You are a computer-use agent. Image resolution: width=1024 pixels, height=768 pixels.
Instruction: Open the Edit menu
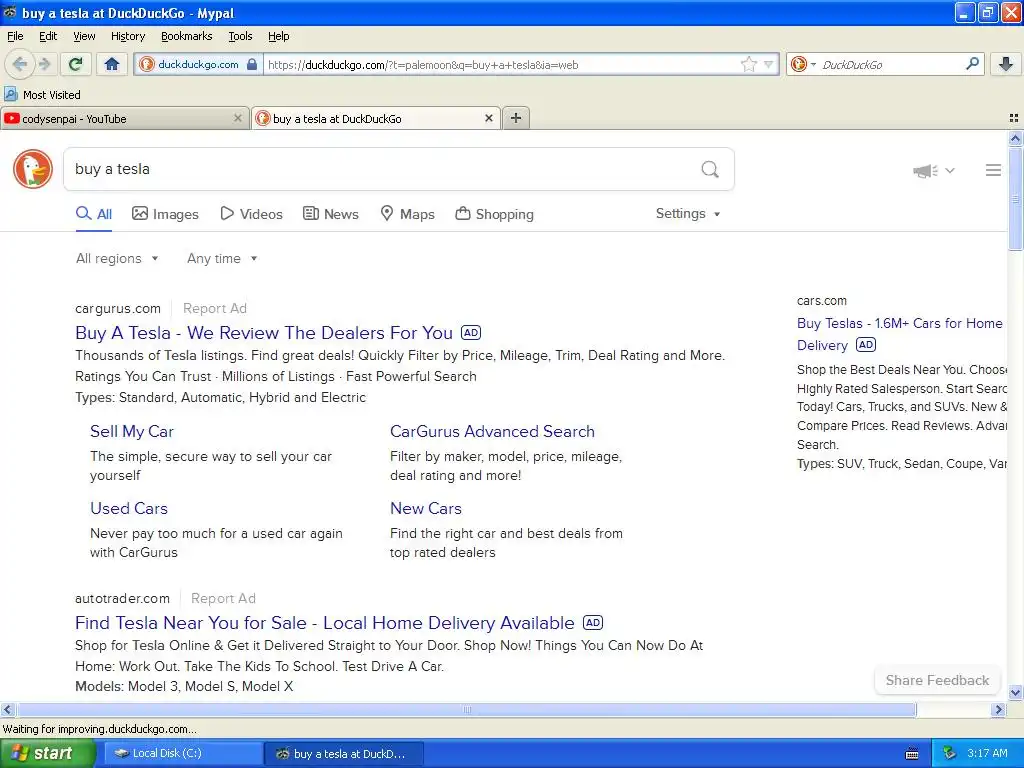(48, 36)
